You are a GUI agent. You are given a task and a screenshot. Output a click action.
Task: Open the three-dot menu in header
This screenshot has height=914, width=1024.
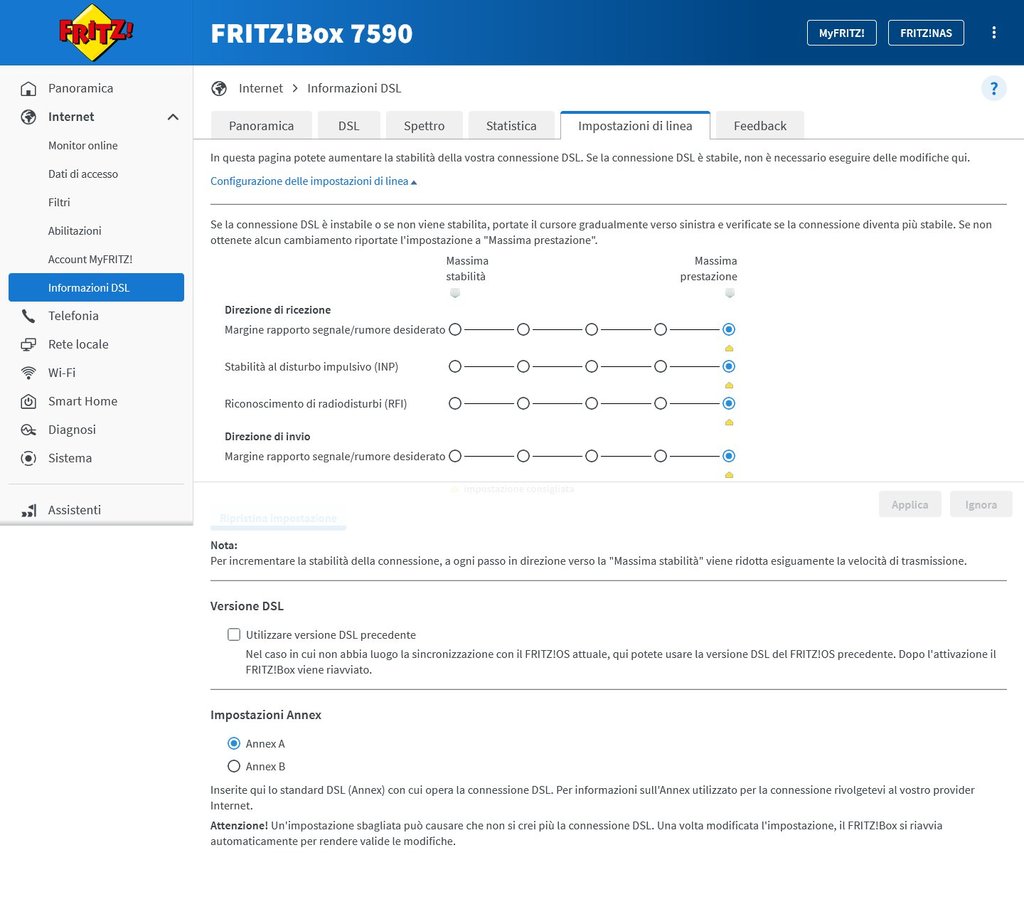(993, 33)
